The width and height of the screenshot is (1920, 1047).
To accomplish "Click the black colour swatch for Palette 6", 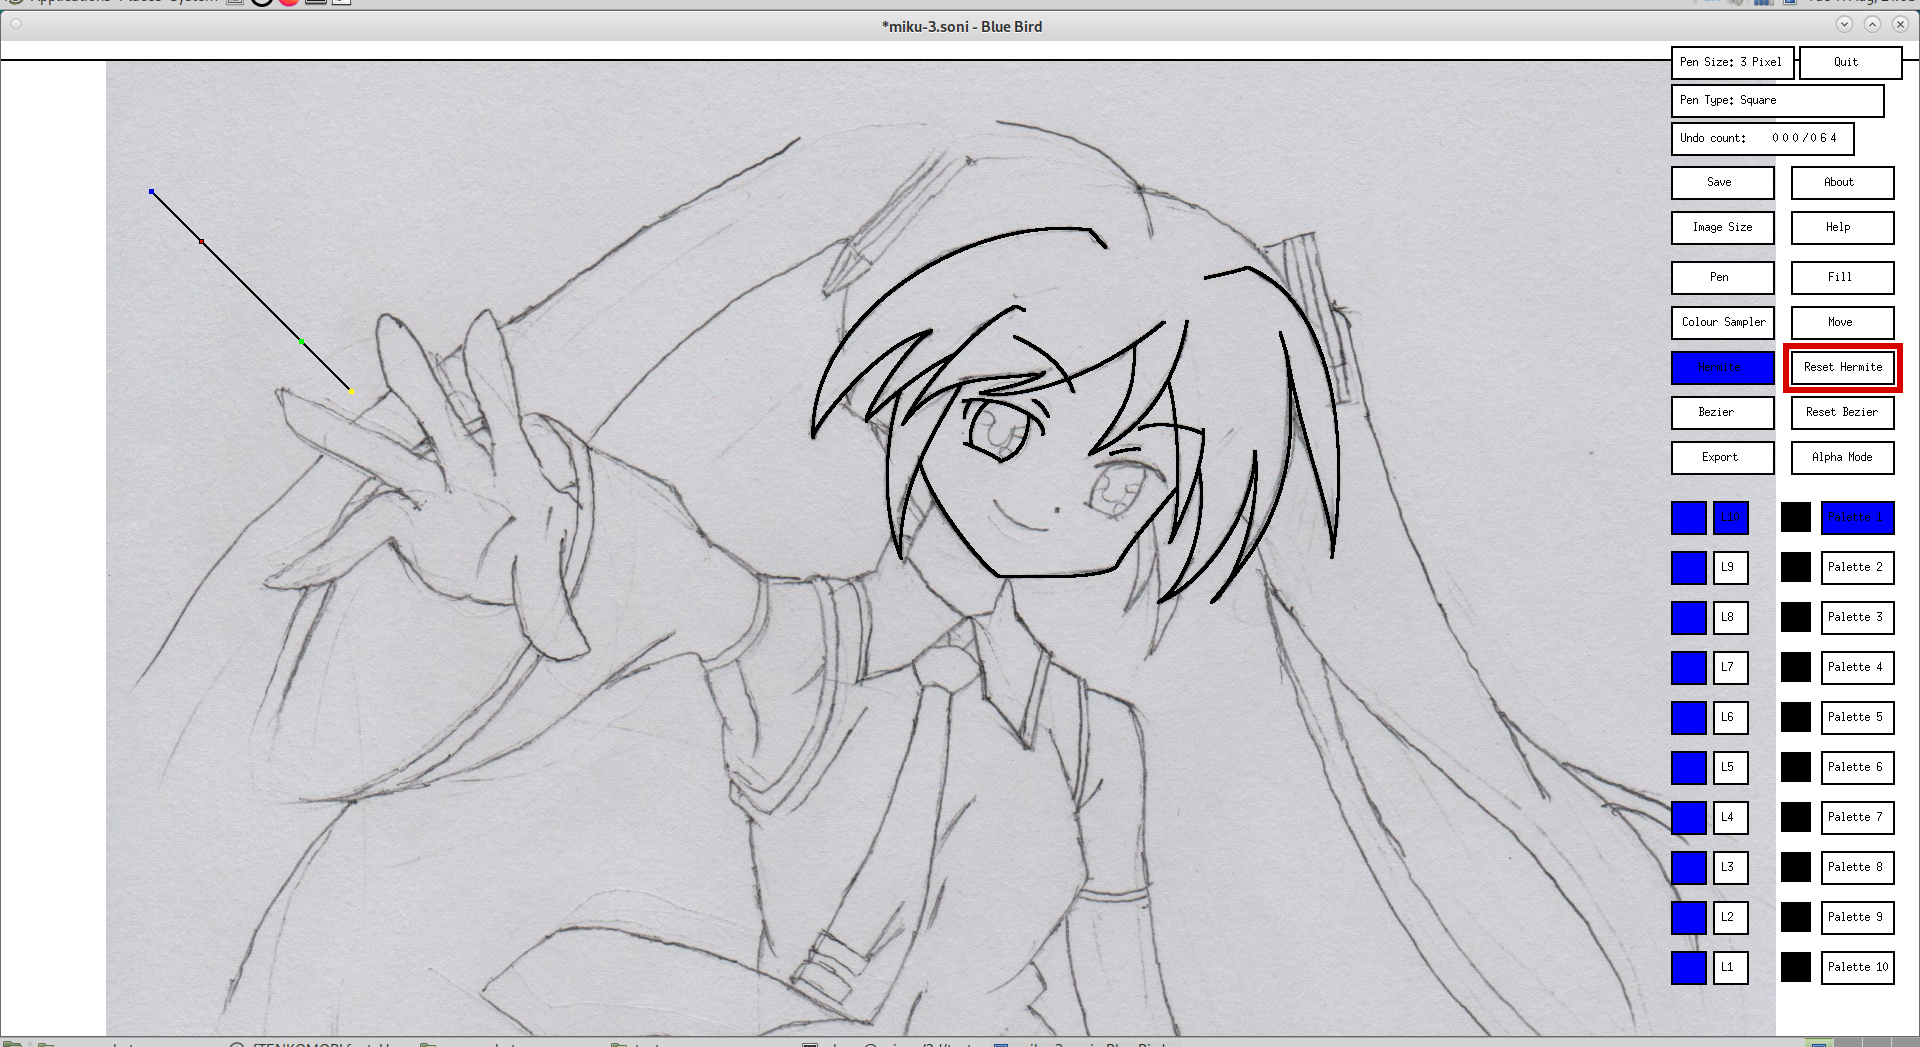I will [x=1796, y=767].
